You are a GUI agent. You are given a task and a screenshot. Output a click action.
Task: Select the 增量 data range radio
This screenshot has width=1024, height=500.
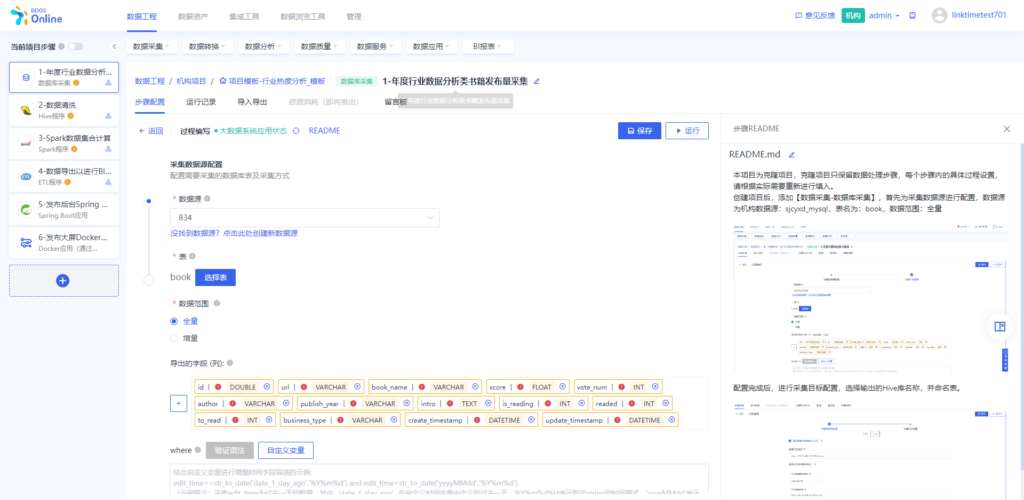point(174,338)
